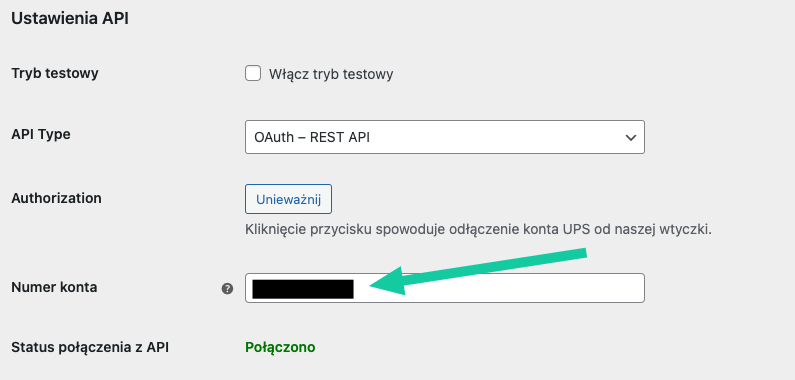Focus the Numer konta input field

tap(445, 288)
